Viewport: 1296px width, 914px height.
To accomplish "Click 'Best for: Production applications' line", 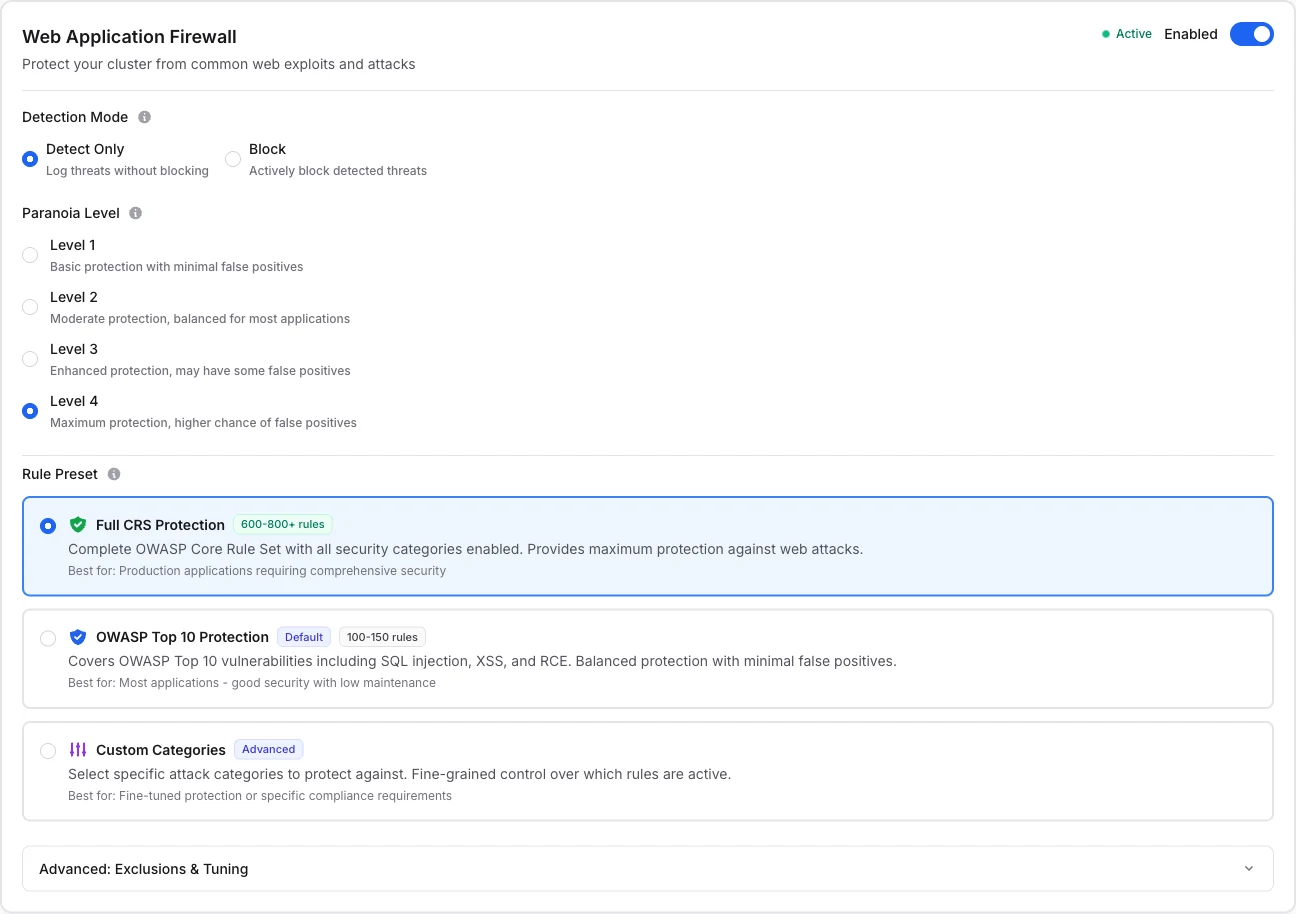I will click(x=257, y=571).
